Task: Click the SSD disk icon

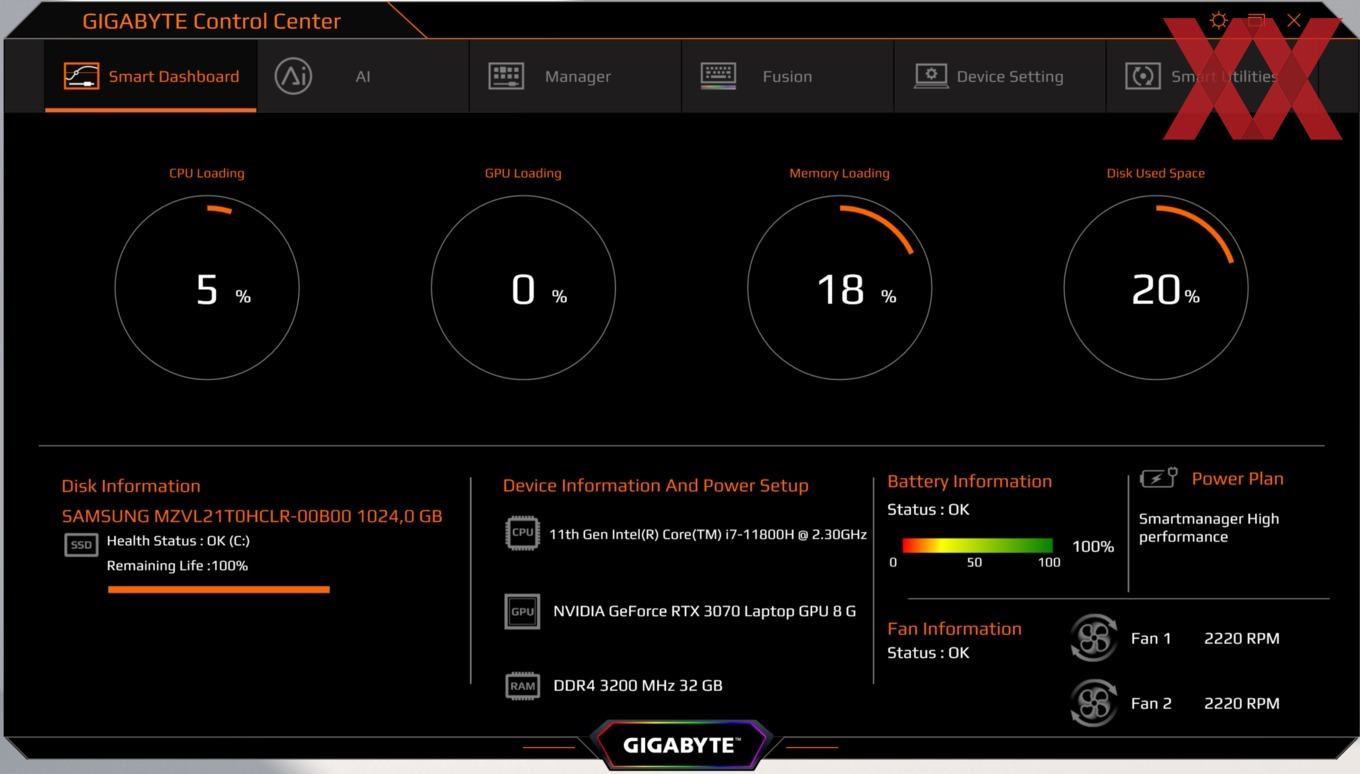Action: pyautogui.click(x=81, y=545)
